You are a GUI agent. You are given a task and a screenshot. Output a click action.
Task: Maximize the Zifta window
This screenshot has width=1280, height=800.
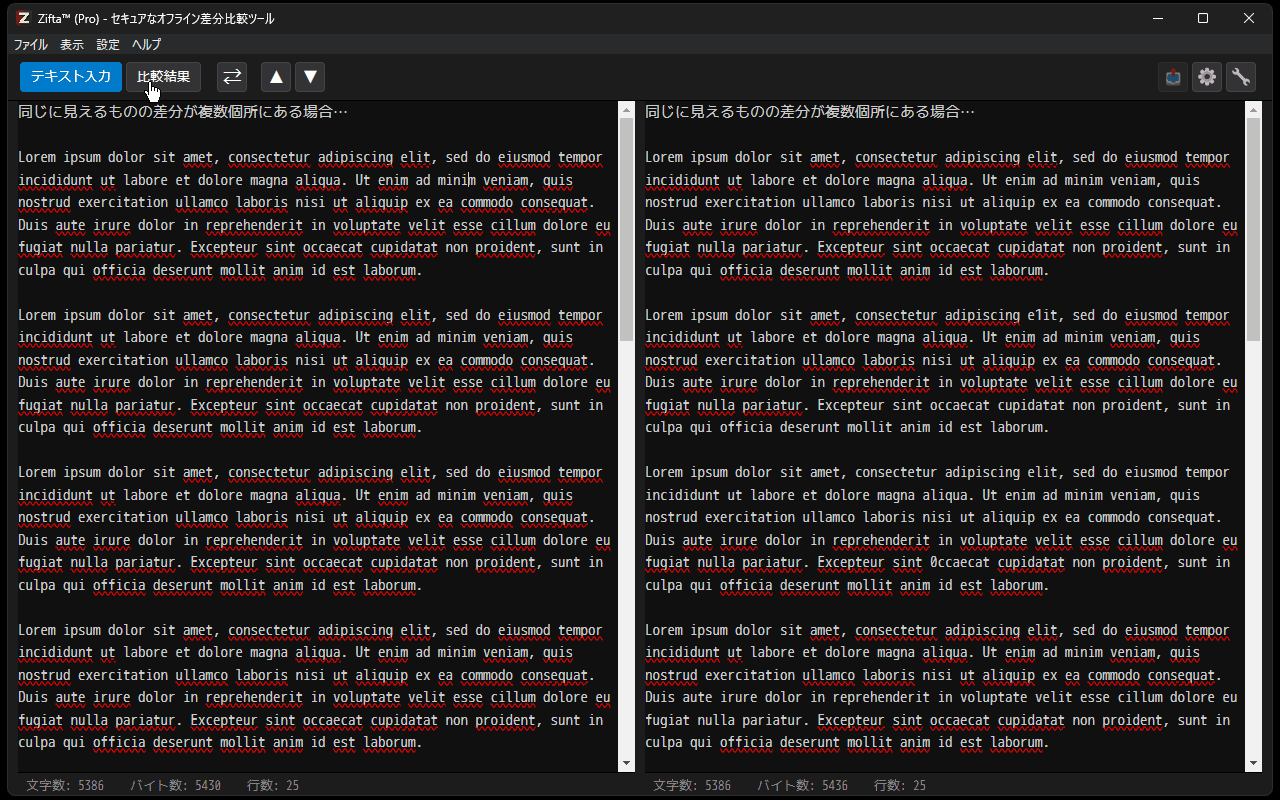pyautogui.click(x=1203, y=18)
